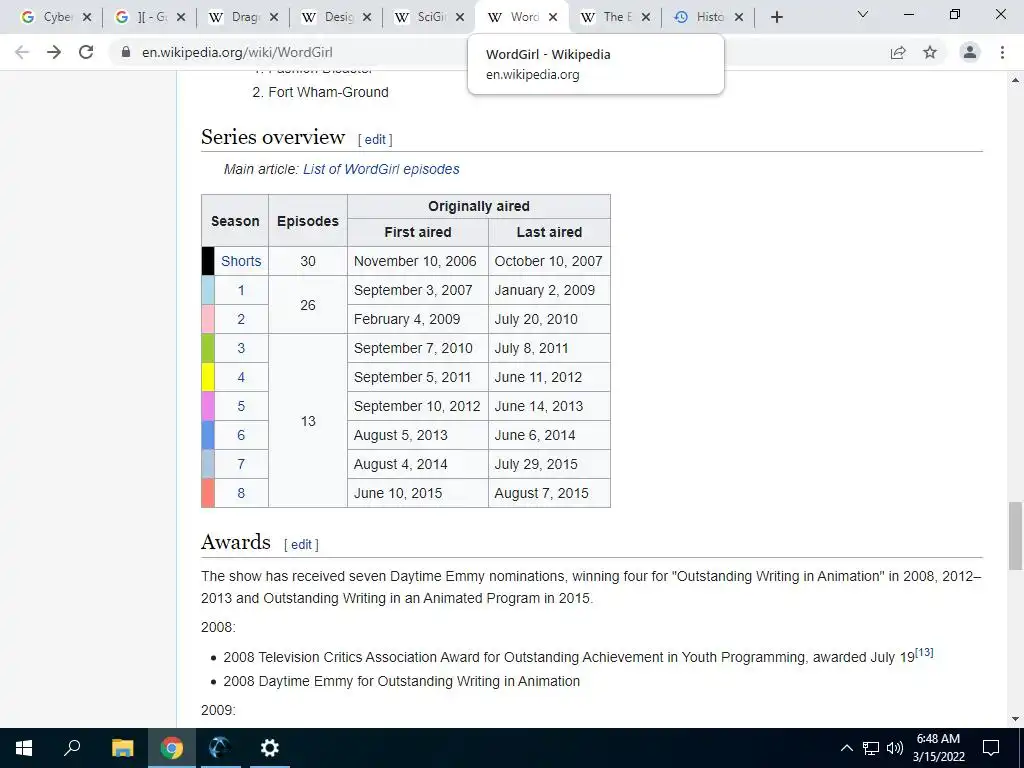Click the scrollbar up arrow
Image resolution: width=1024 pixels, height=768 pixels.
tap(1015, 80)
